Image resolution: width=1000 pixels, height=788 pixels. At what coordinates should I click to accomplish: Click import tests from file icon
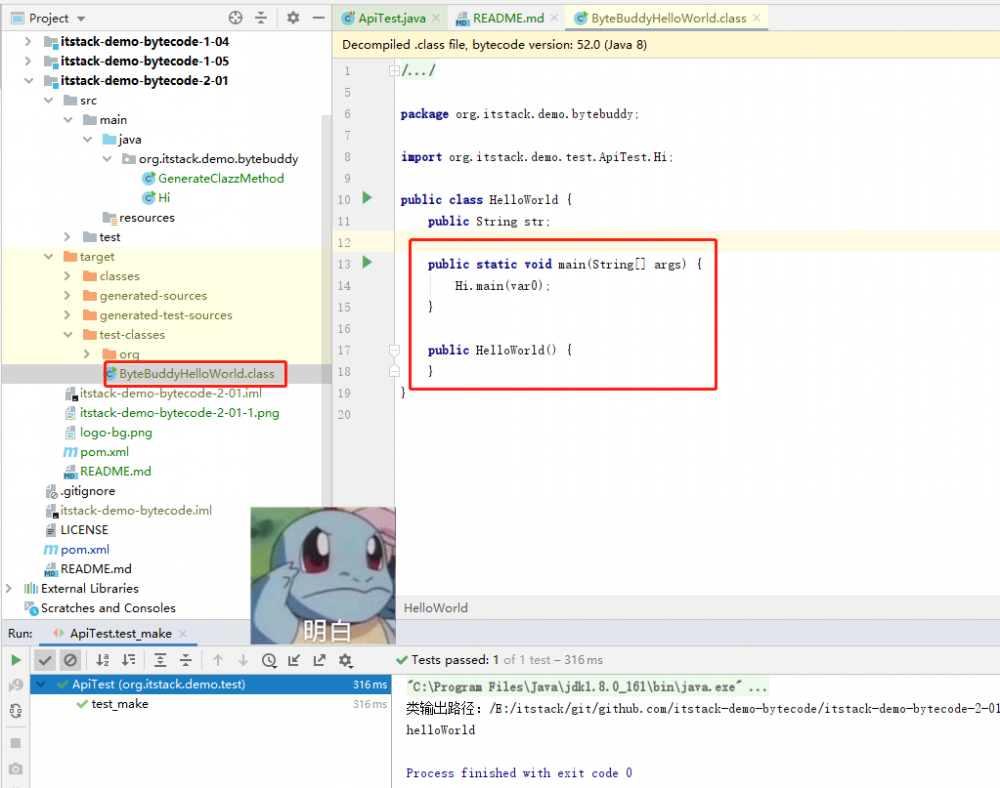tap(294, 660)
